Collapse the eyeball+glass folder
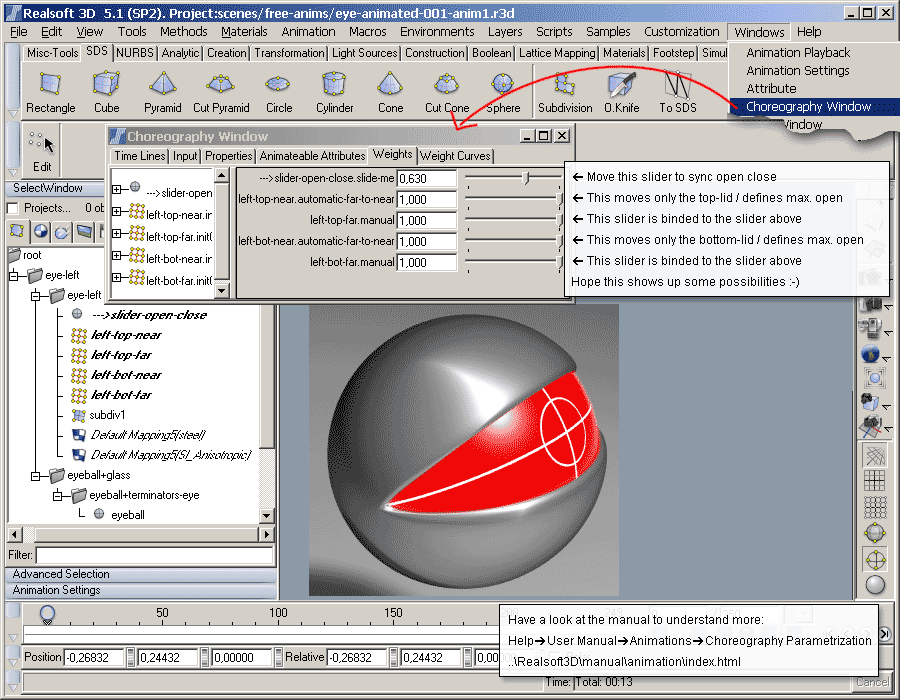Image resolution: width=900 pixels, height=700 pixels. click(36, 476)
